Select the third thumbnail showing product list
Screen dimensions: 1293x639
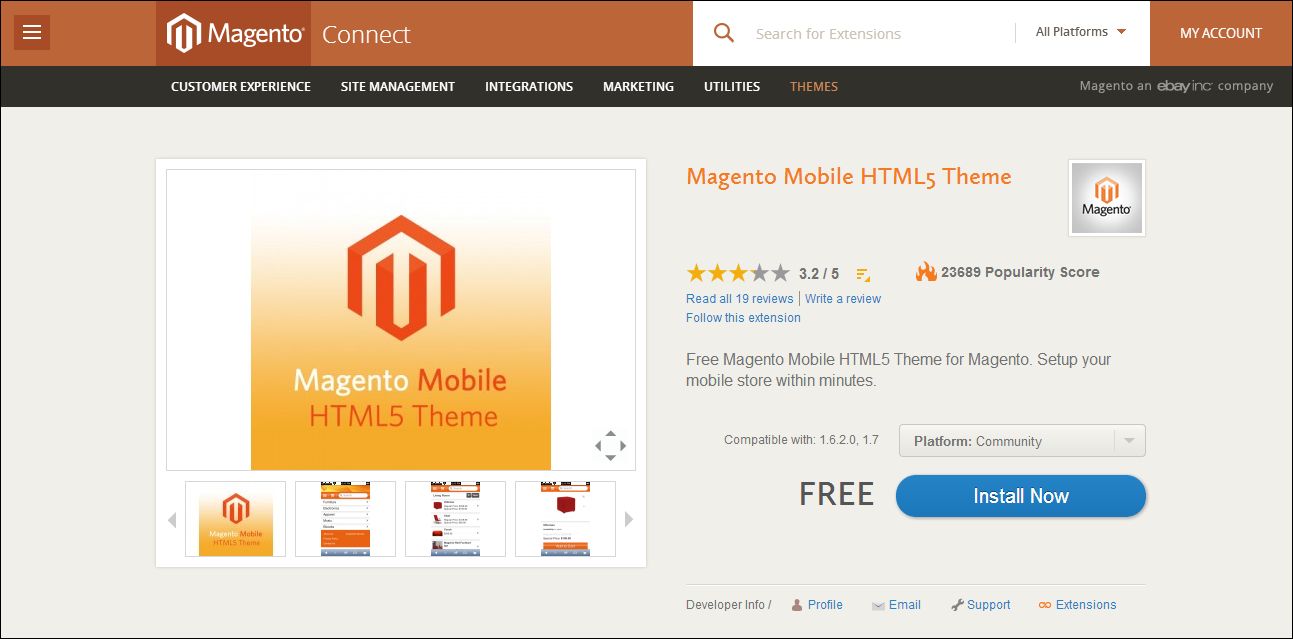point(455,519)
